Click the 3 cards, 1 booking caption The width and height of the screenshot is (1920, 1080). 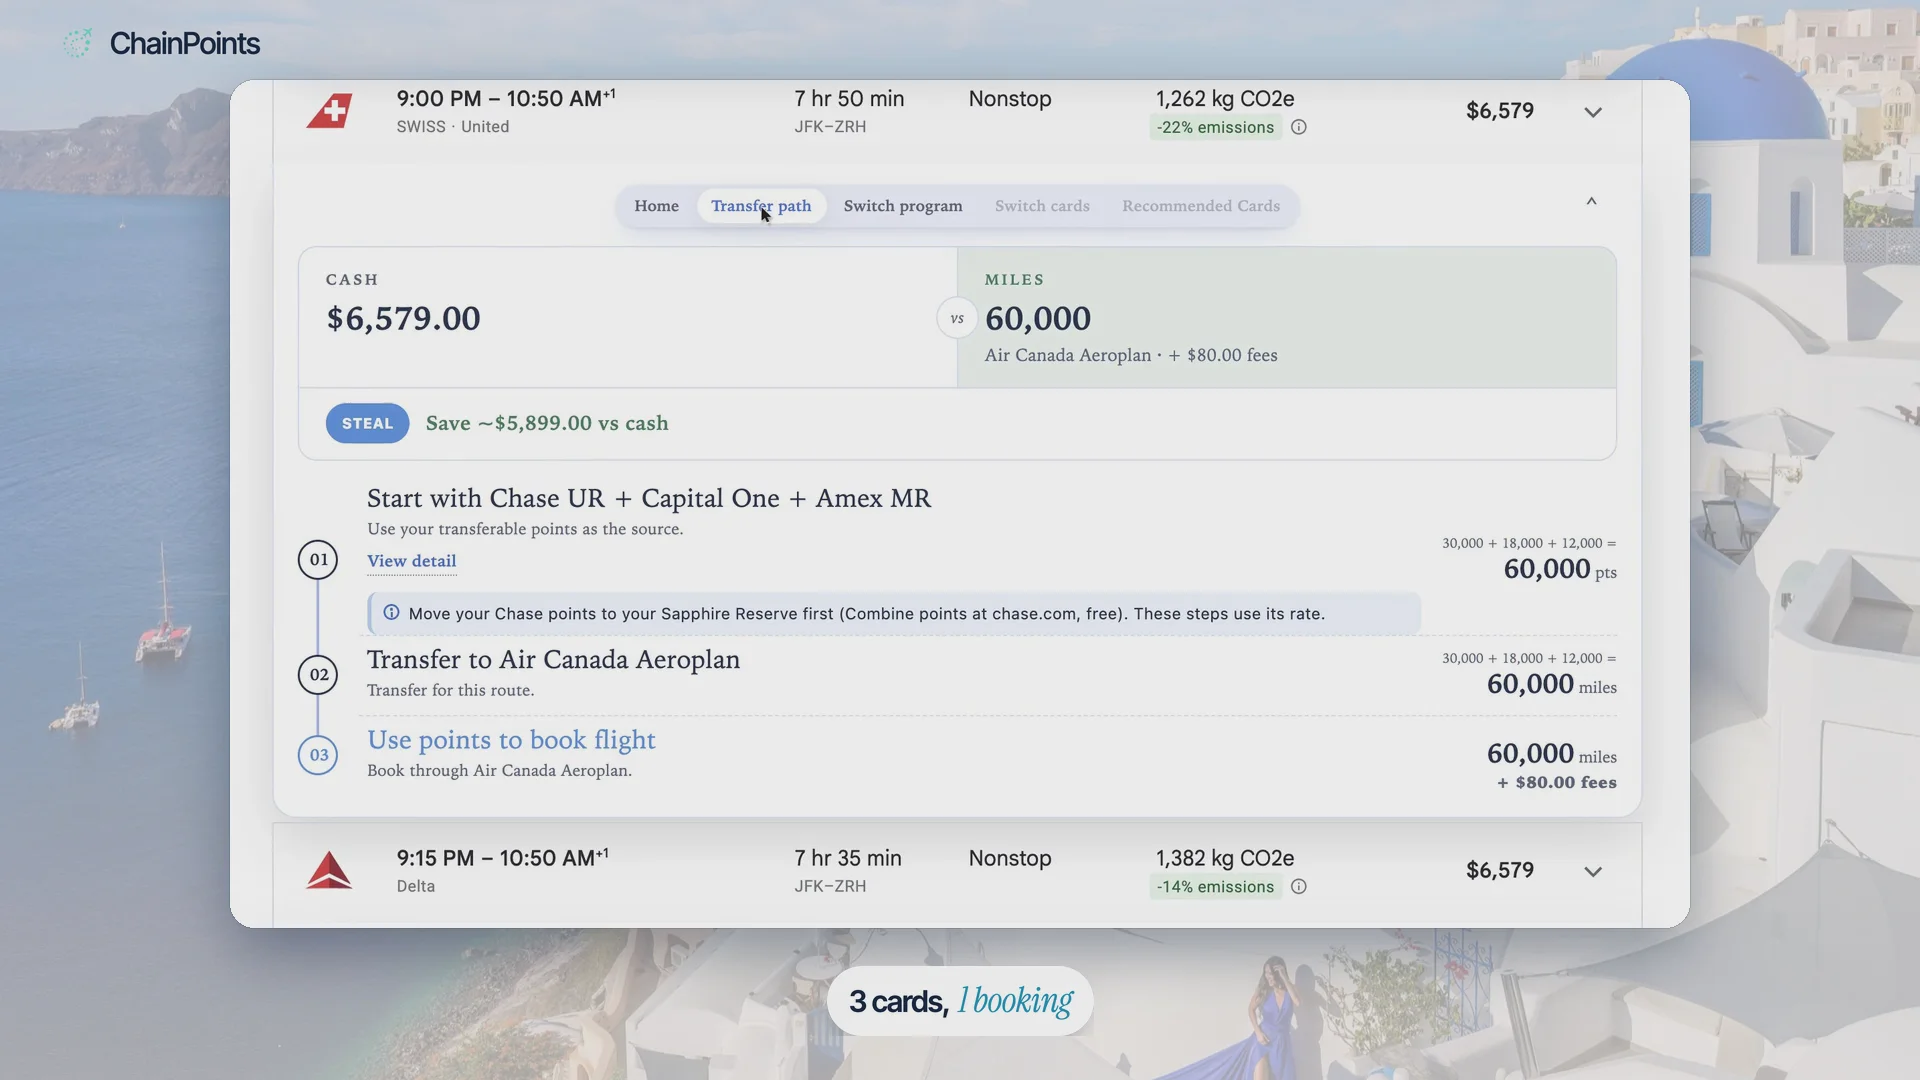pyautogui.click(x=960, y=1001)
